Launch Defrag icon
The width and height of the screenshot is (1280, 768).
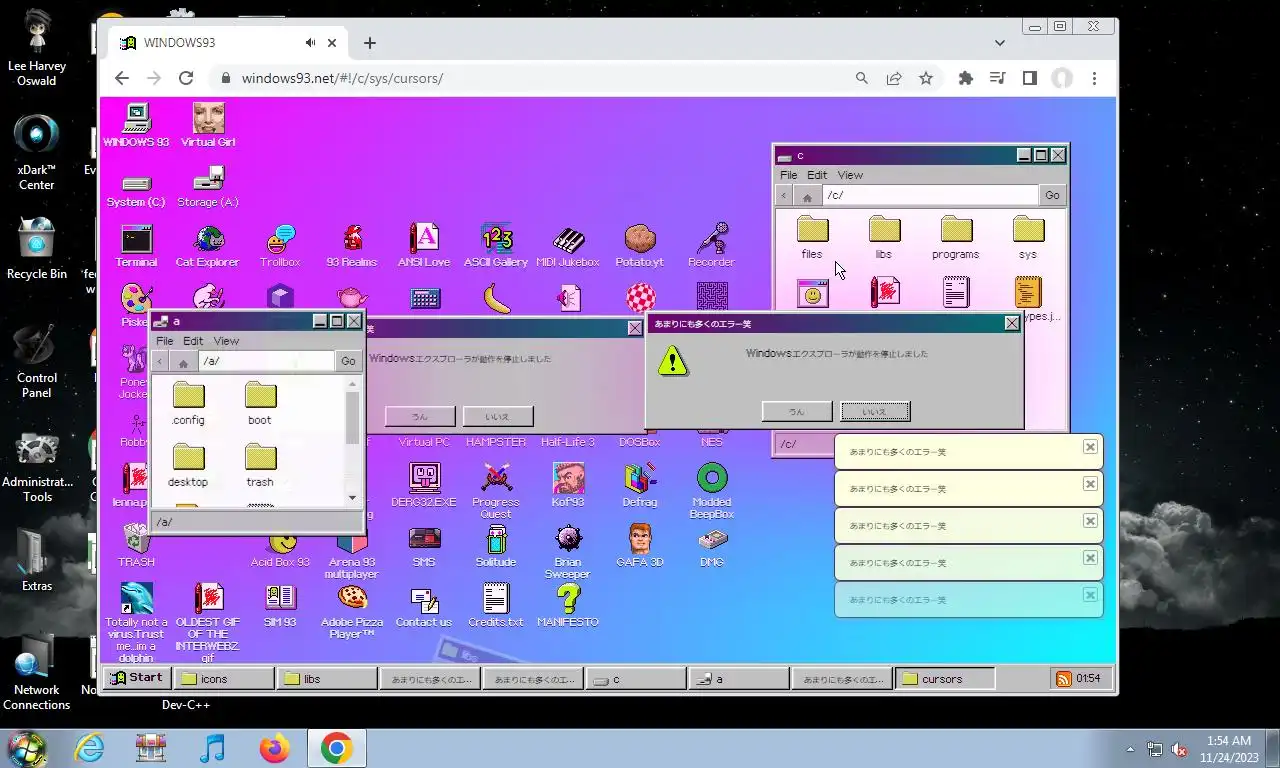pyautogui.click(x=640, y=486)
